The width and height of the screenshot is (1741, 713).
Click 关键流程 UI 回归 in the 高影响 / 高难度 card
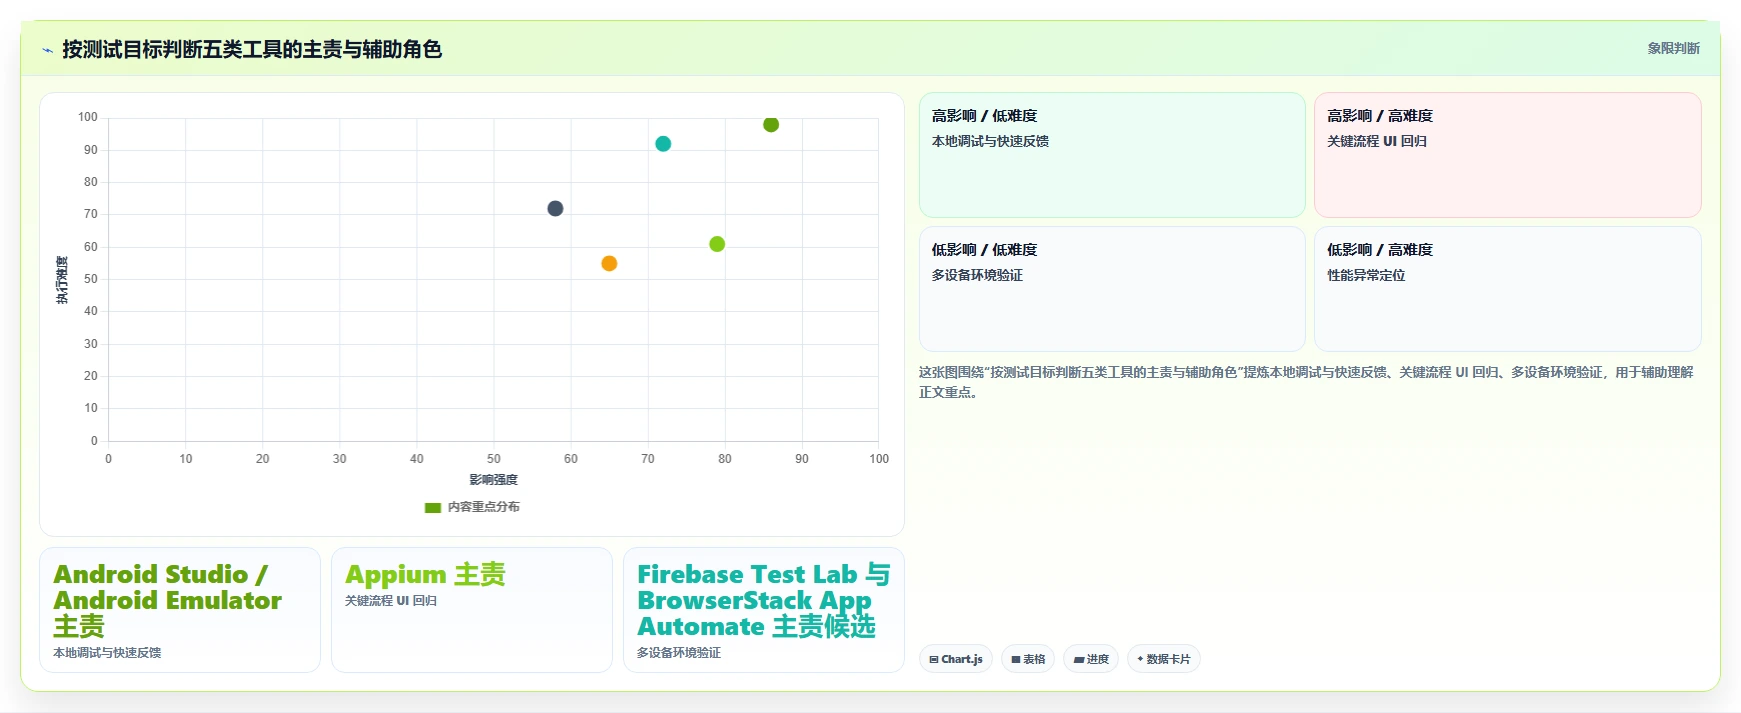click(1377, 141)
